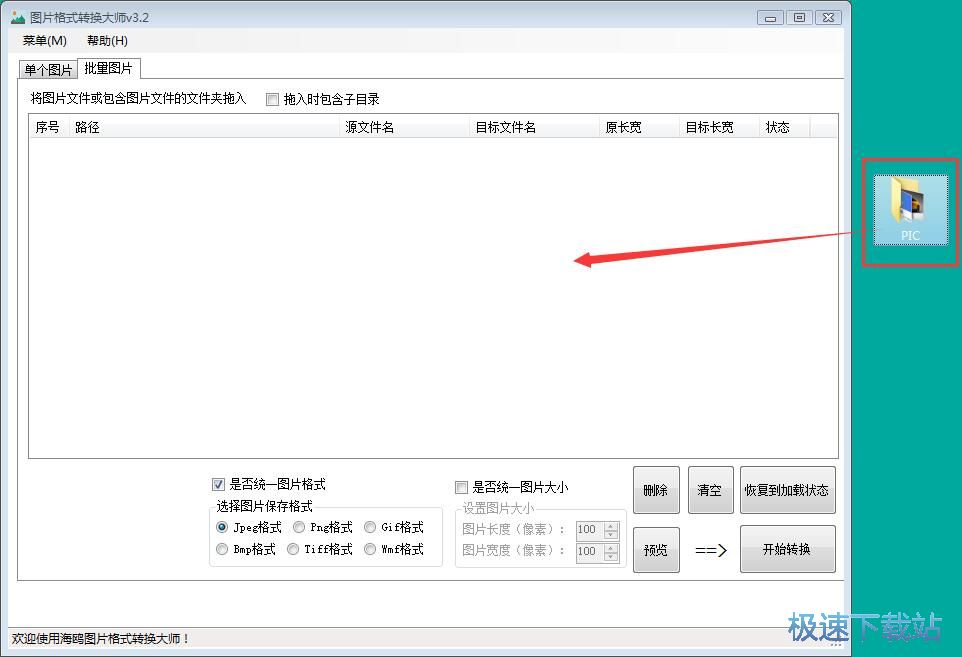
Task: Click 清空 to clear the file list
Action: tap(710, 489)
